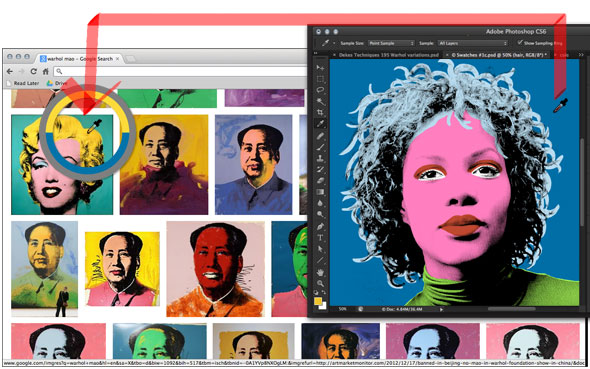Select the Eraser tool

(320, 181)
